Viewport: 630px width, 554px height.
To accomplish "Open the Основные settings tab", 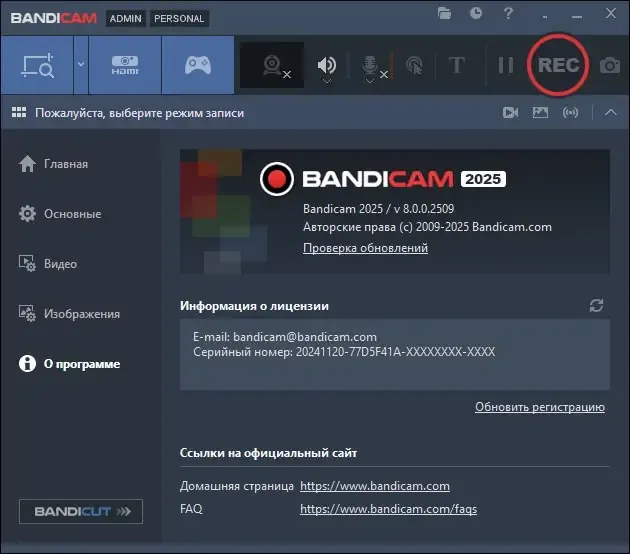I will coord(60,214).
